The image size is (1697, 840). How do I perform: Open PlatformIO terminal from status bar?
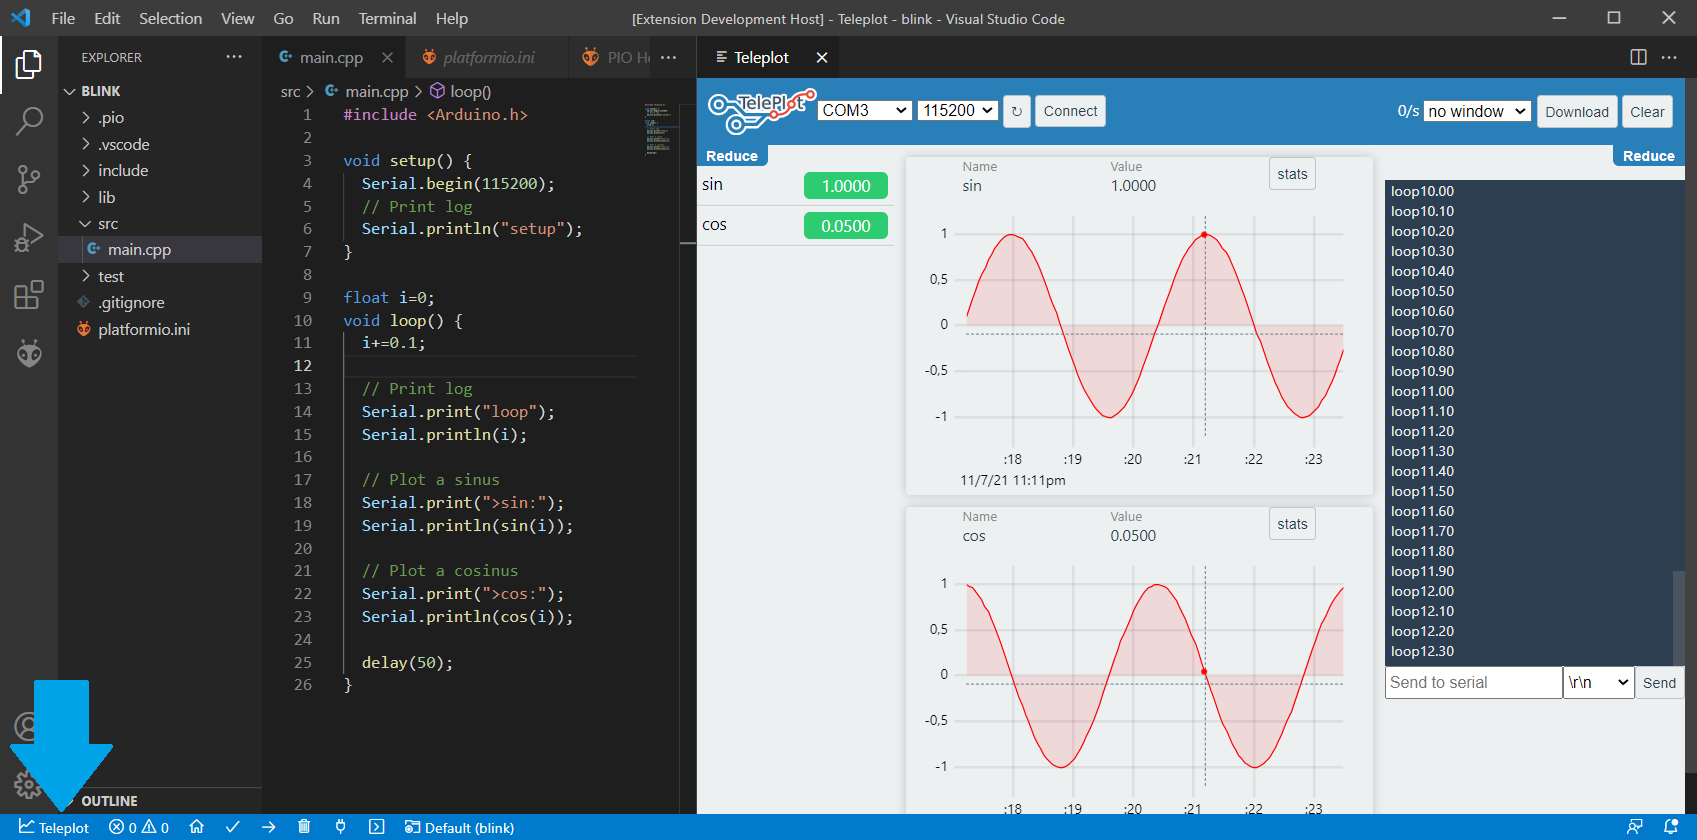tap(376, 827)
